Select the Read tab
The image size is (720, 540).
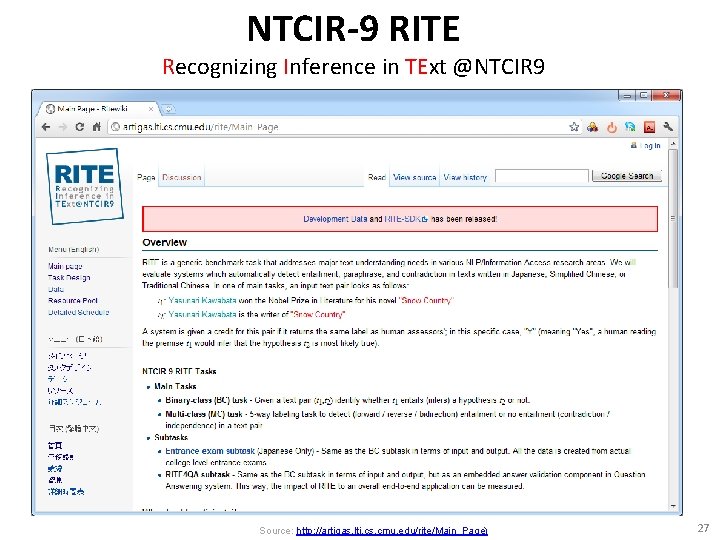point(377,177)
